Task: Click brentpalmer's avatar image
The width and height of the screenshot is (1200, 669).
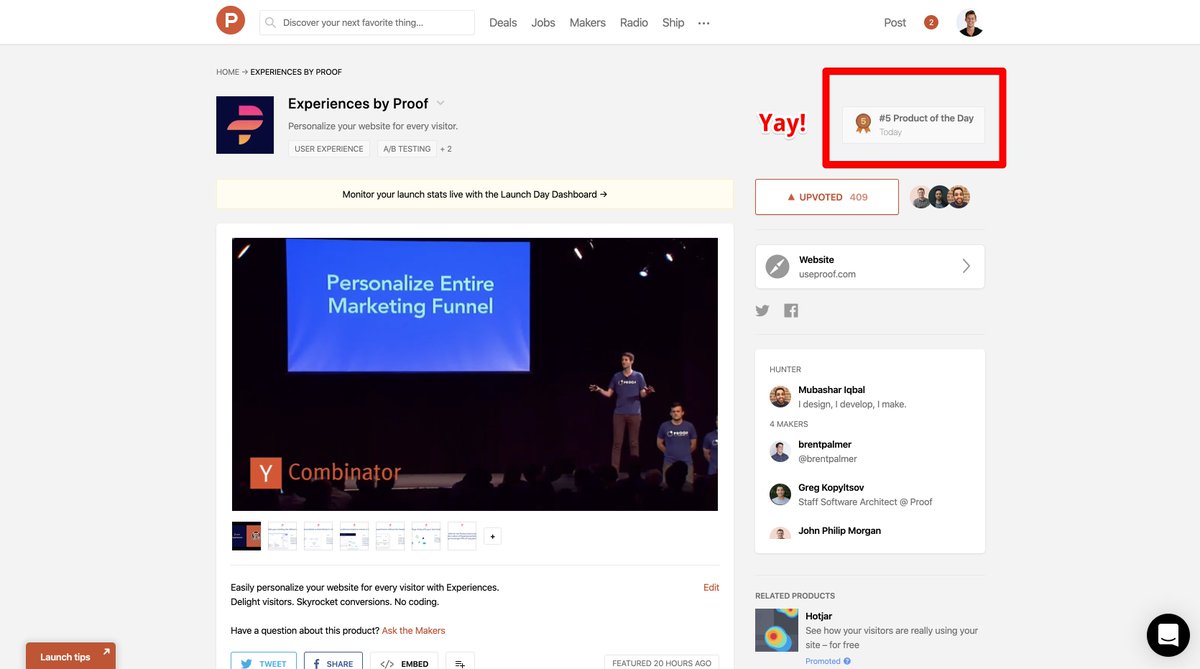Action: coord(780,451)
